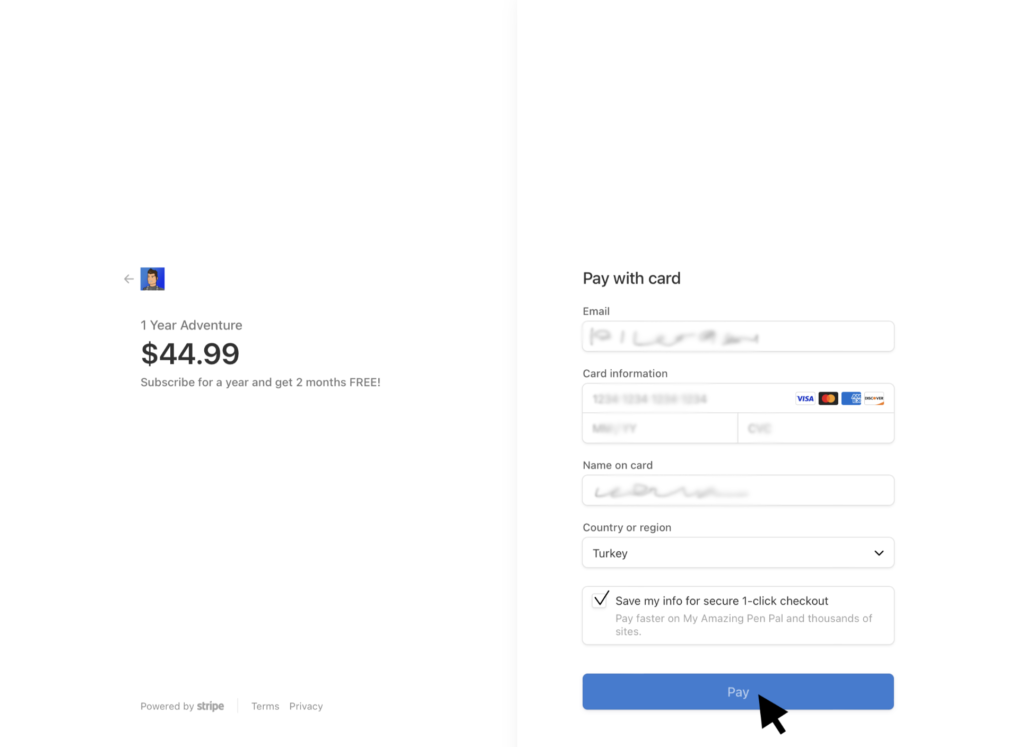Image resolution: width=1024 pixels, height=747 pixels.
Task: Click the $44.99 price amount
Action: (x=190, y=354)
